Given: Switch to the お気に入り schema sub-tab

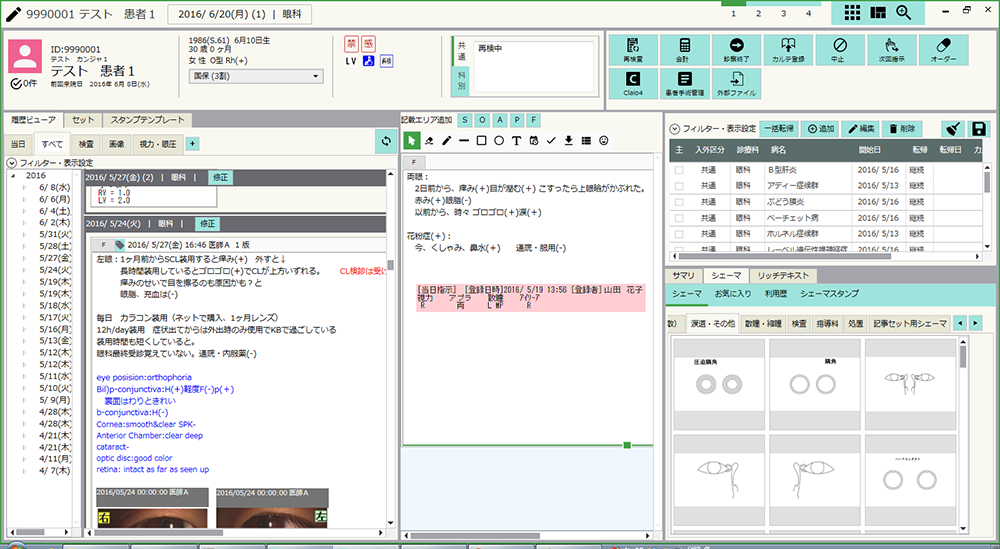Looking at the screenshot, I should coord(733,294).
